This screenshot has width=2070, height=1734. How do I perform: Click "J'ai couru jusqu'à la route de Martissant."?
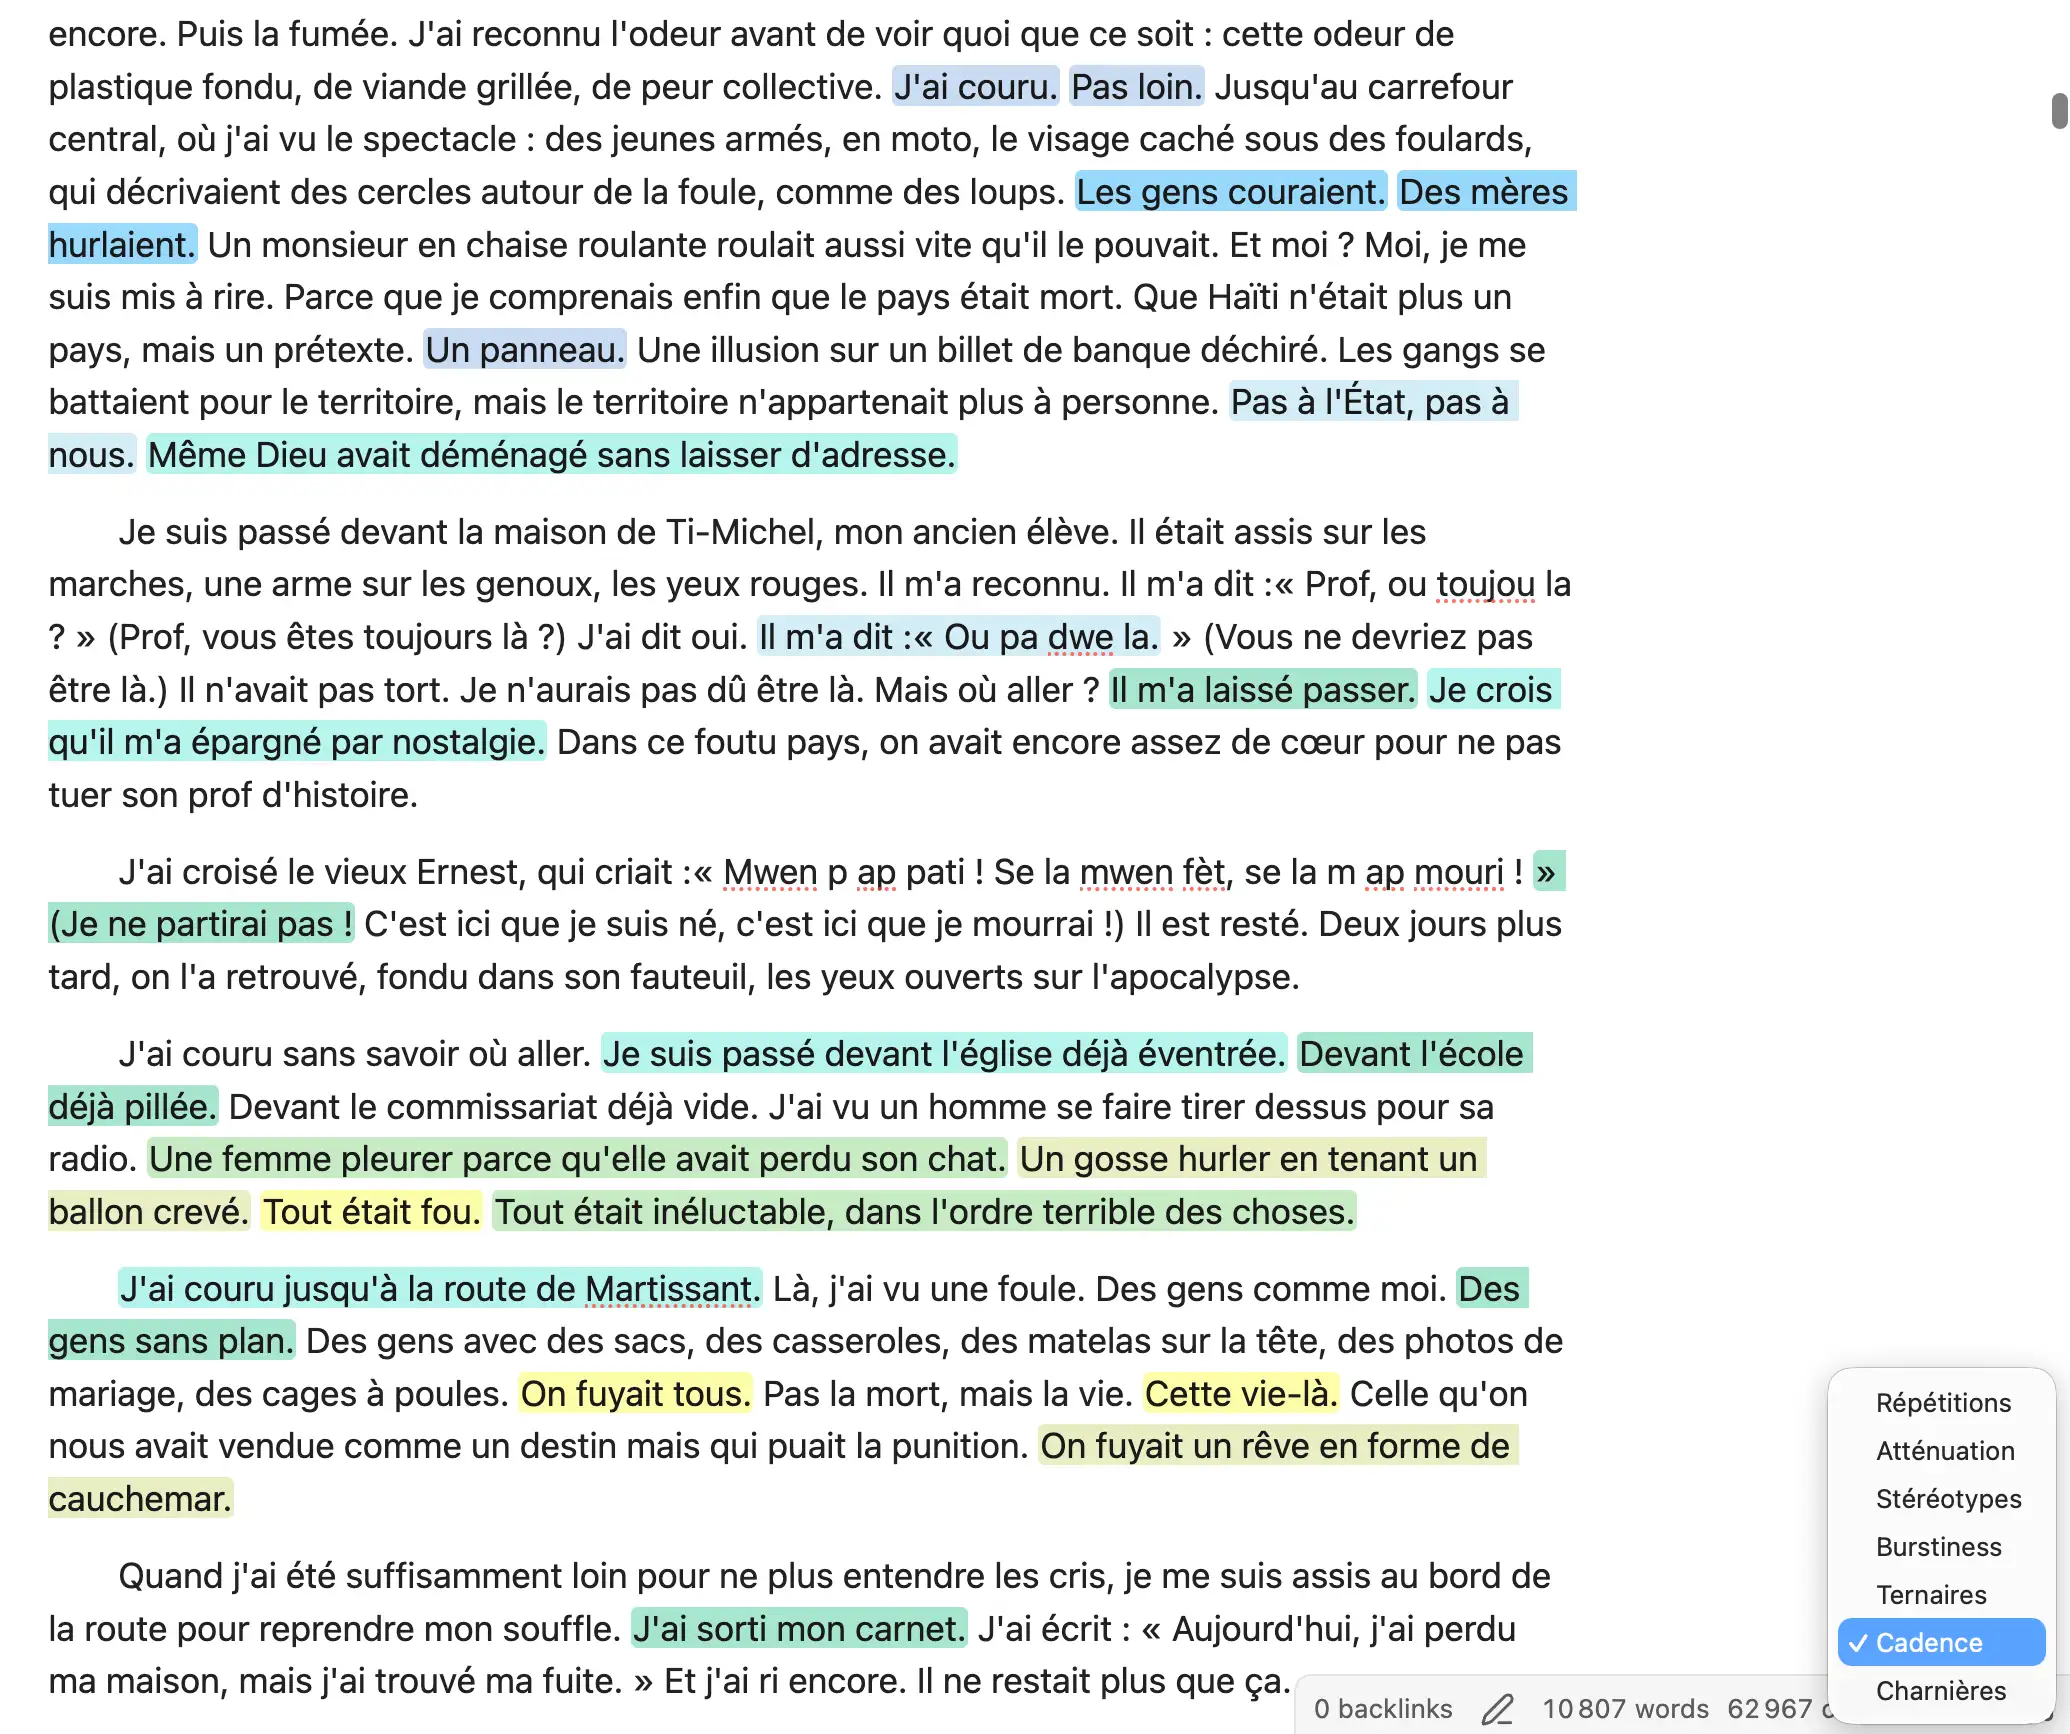[440, 1289]
